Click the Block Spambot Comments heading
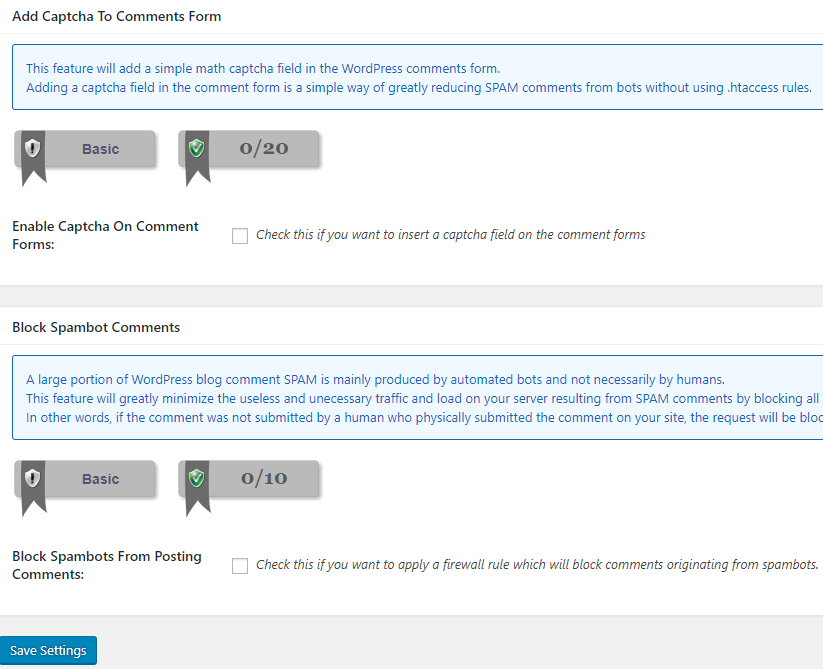This screenshot has width=823, height=669. tap(96, 327)
